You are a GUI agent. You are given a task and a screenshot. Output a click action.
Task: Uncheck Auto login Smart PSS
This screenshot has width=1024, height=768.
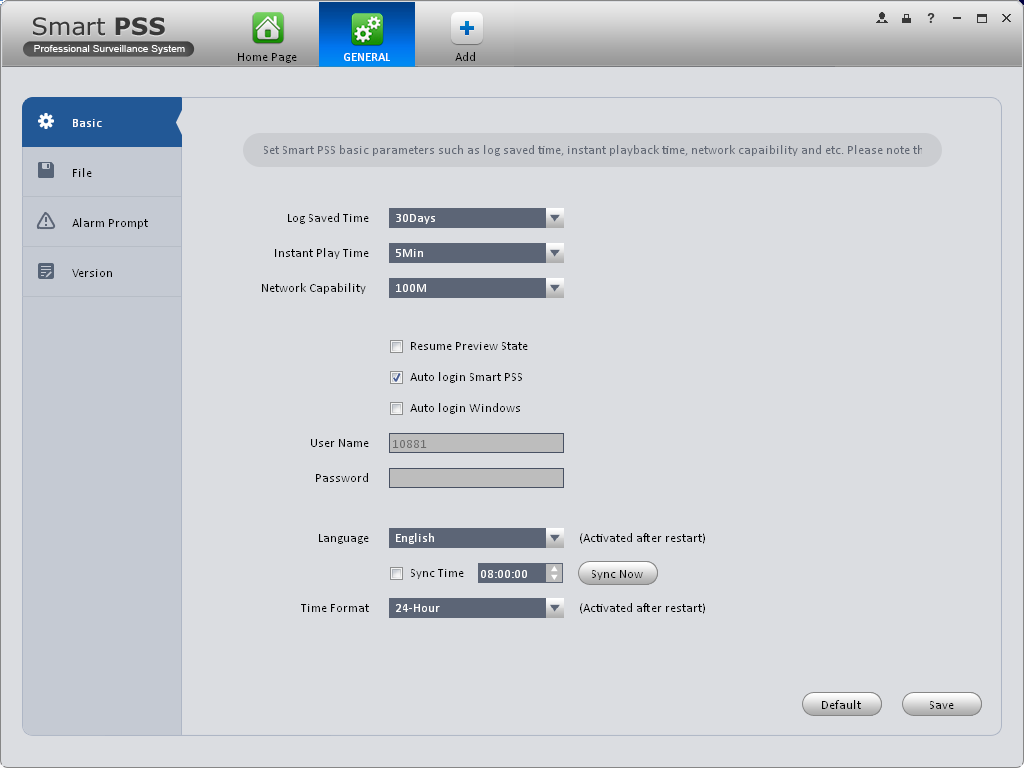(396, 377)
